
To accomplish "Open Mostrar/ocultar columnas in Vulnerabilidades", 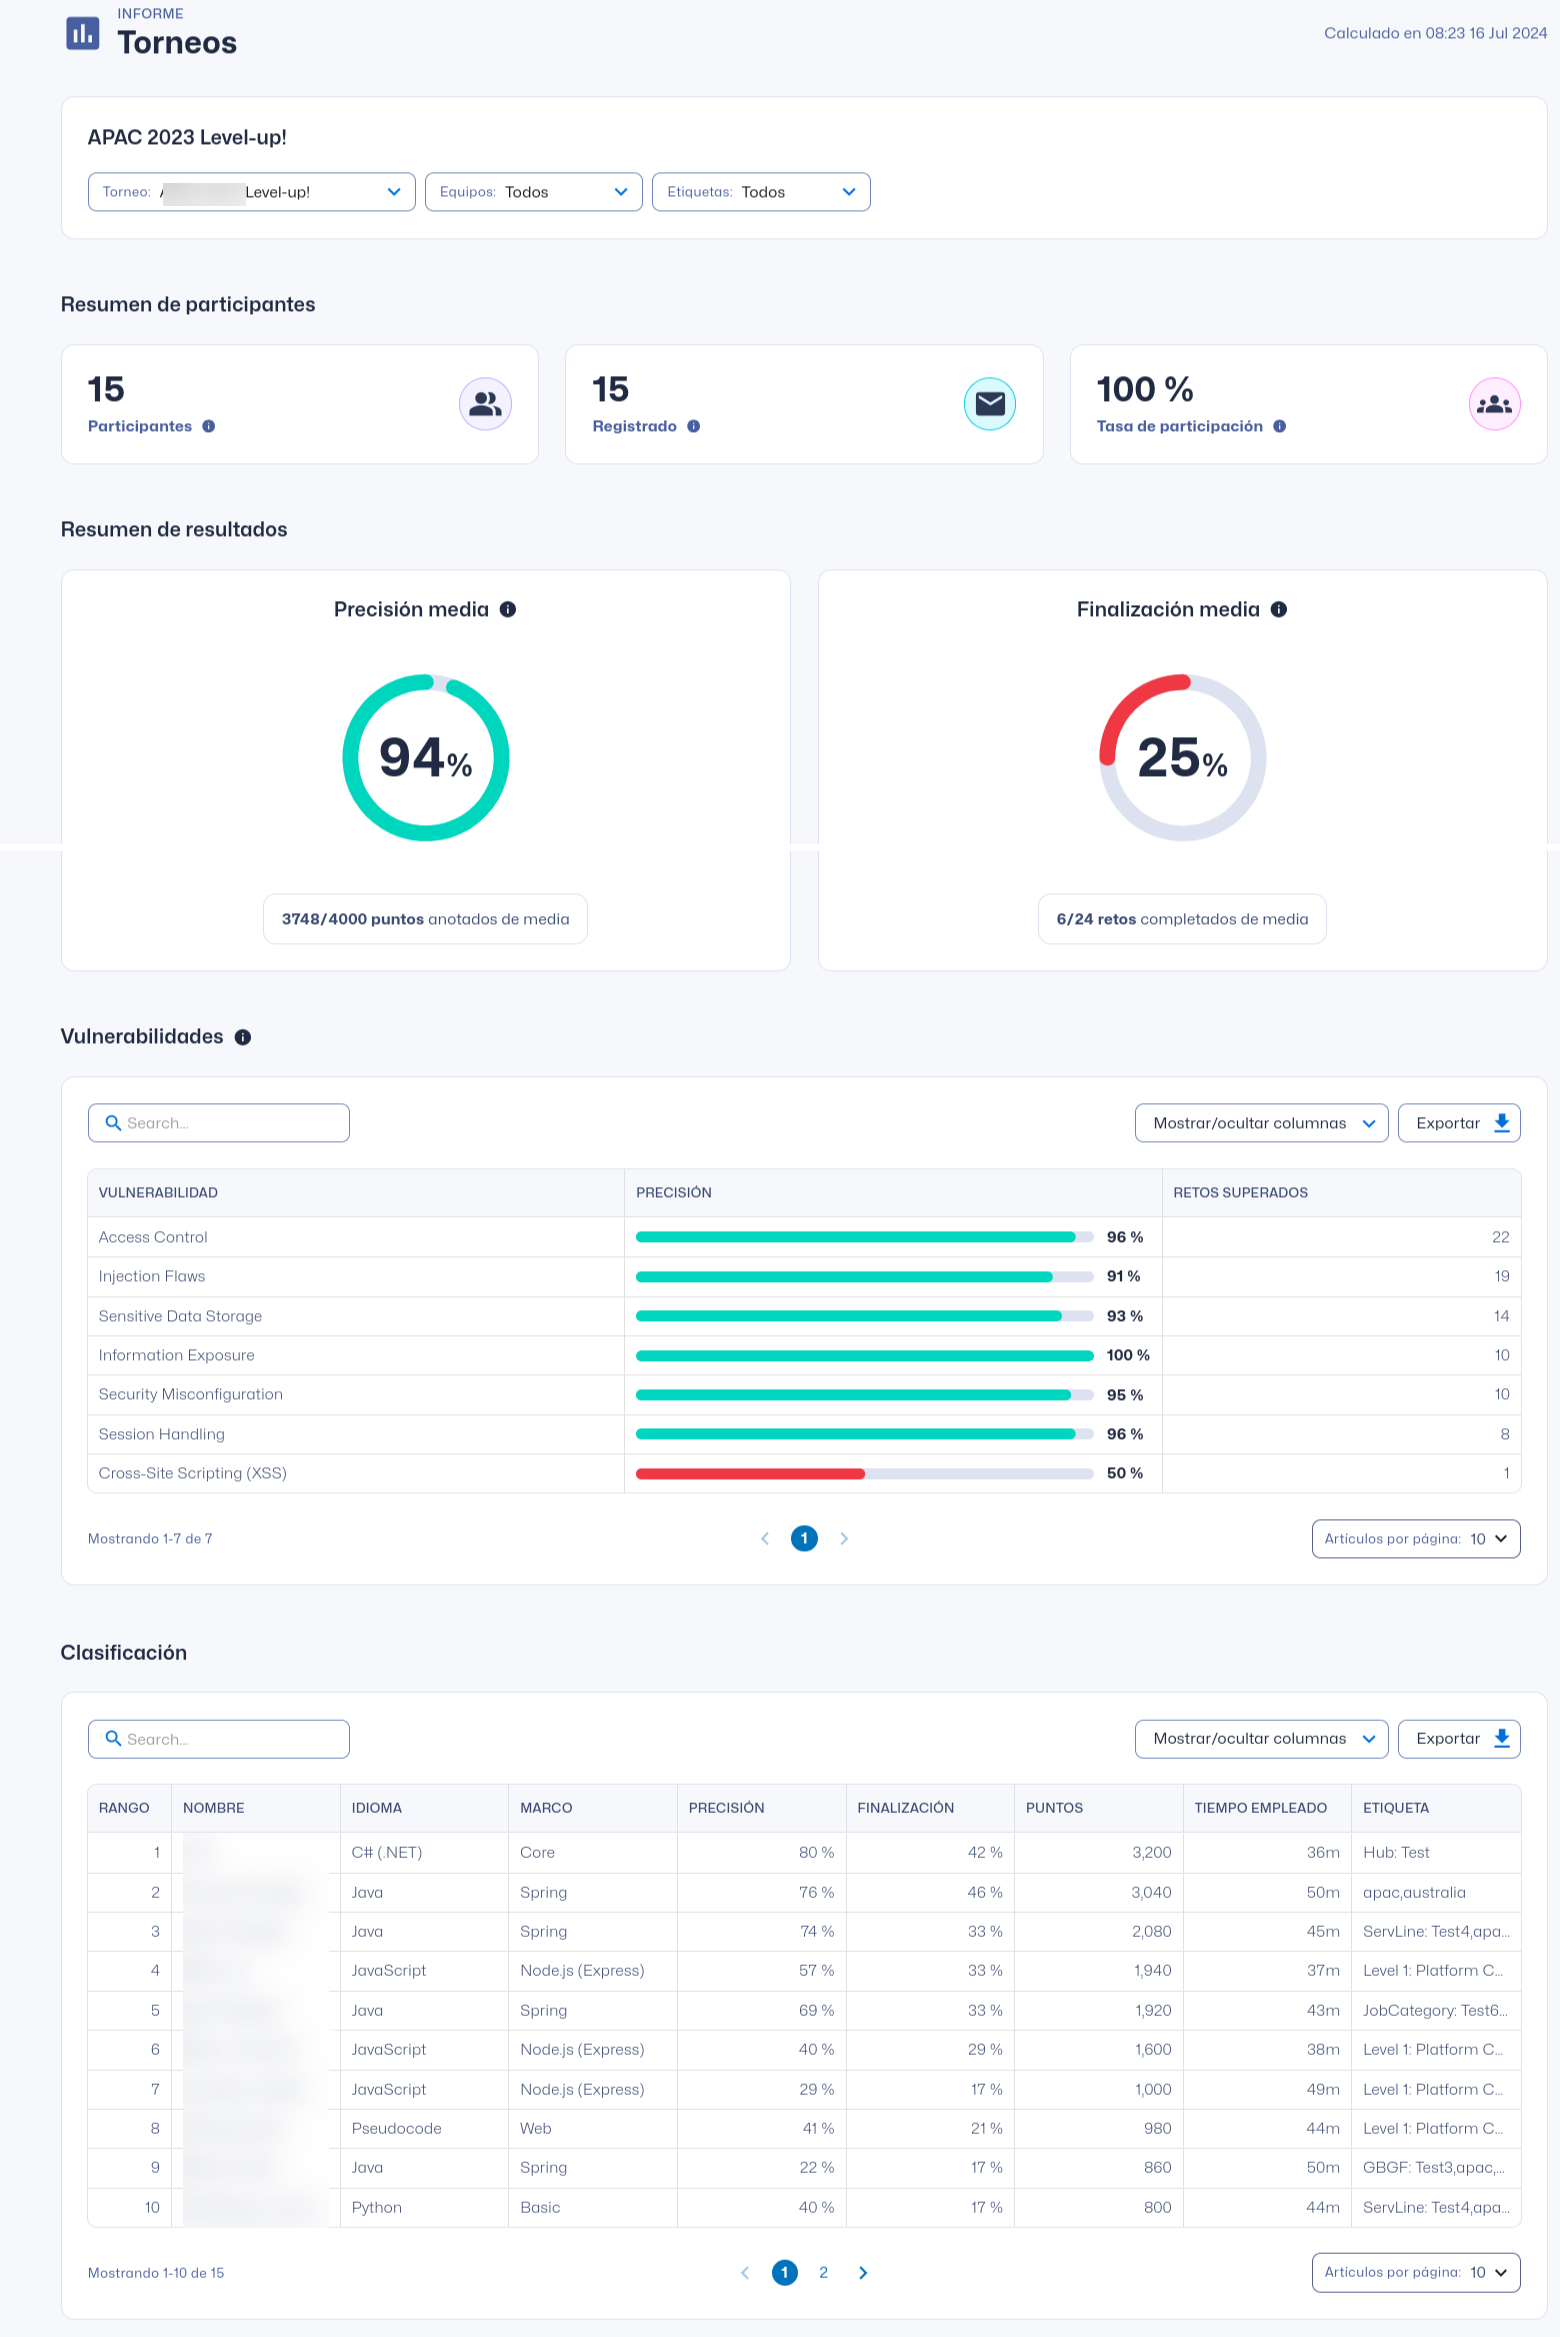I will (1261, 1123).
